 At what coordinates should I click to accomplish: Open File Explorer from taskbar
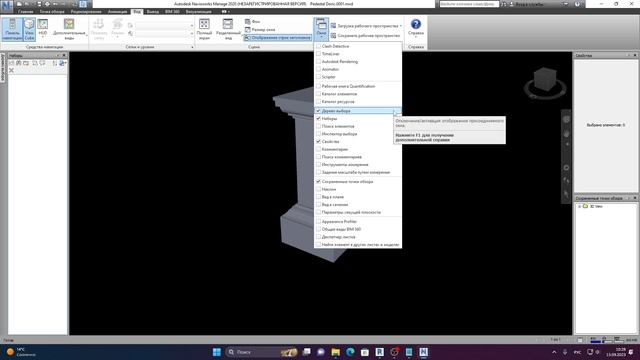[336, 352]
